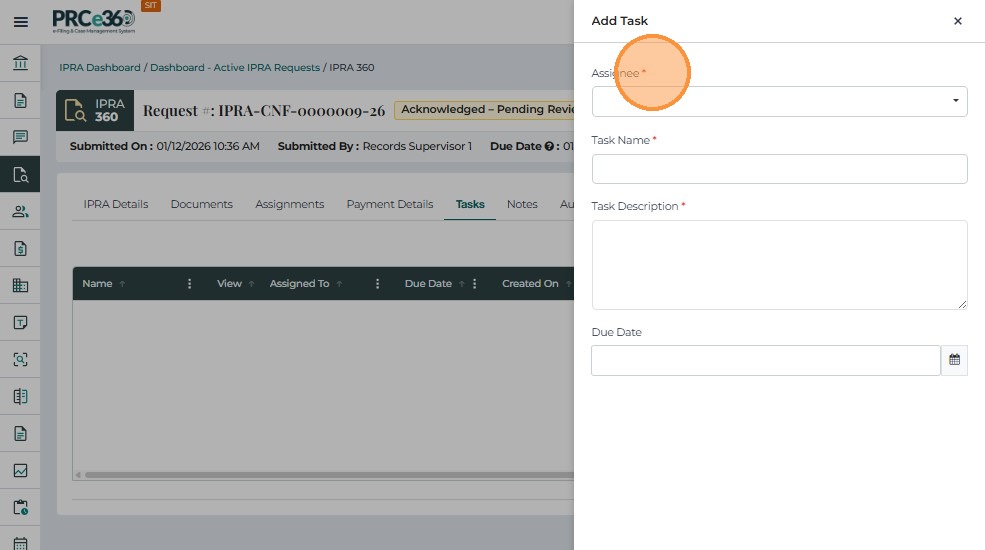Open the open-book compare sidebar icon

(20, 397)
